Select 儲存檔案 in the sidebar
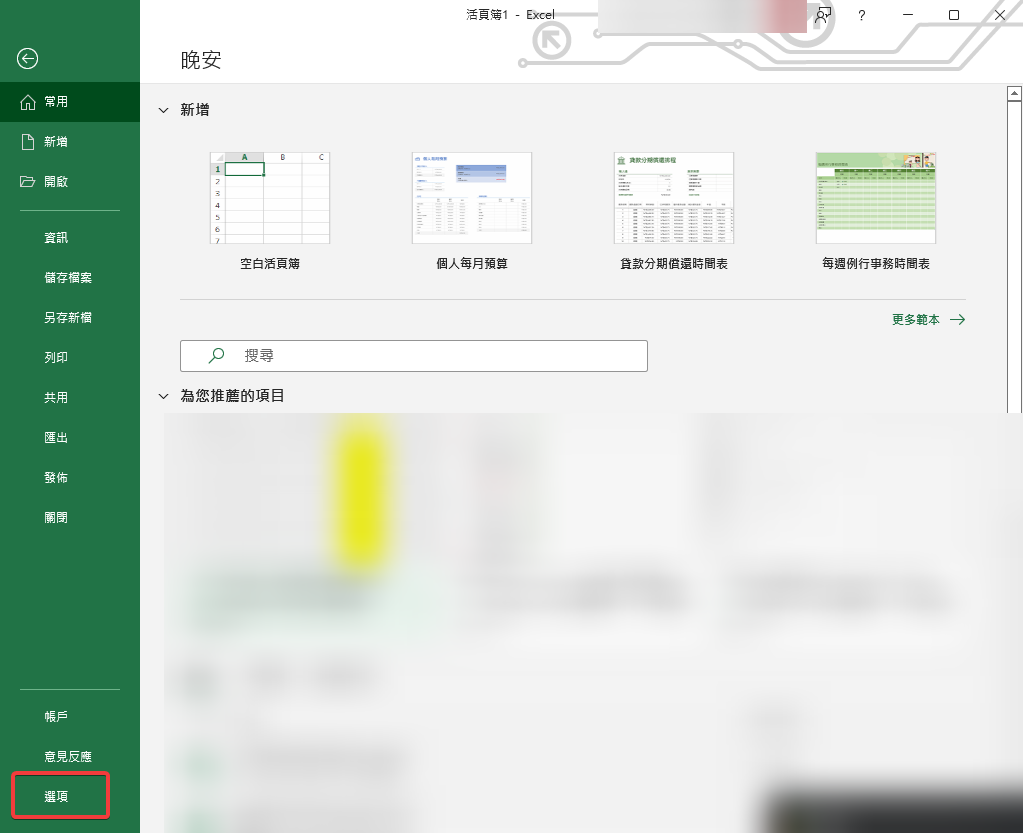 pos(70,278)
